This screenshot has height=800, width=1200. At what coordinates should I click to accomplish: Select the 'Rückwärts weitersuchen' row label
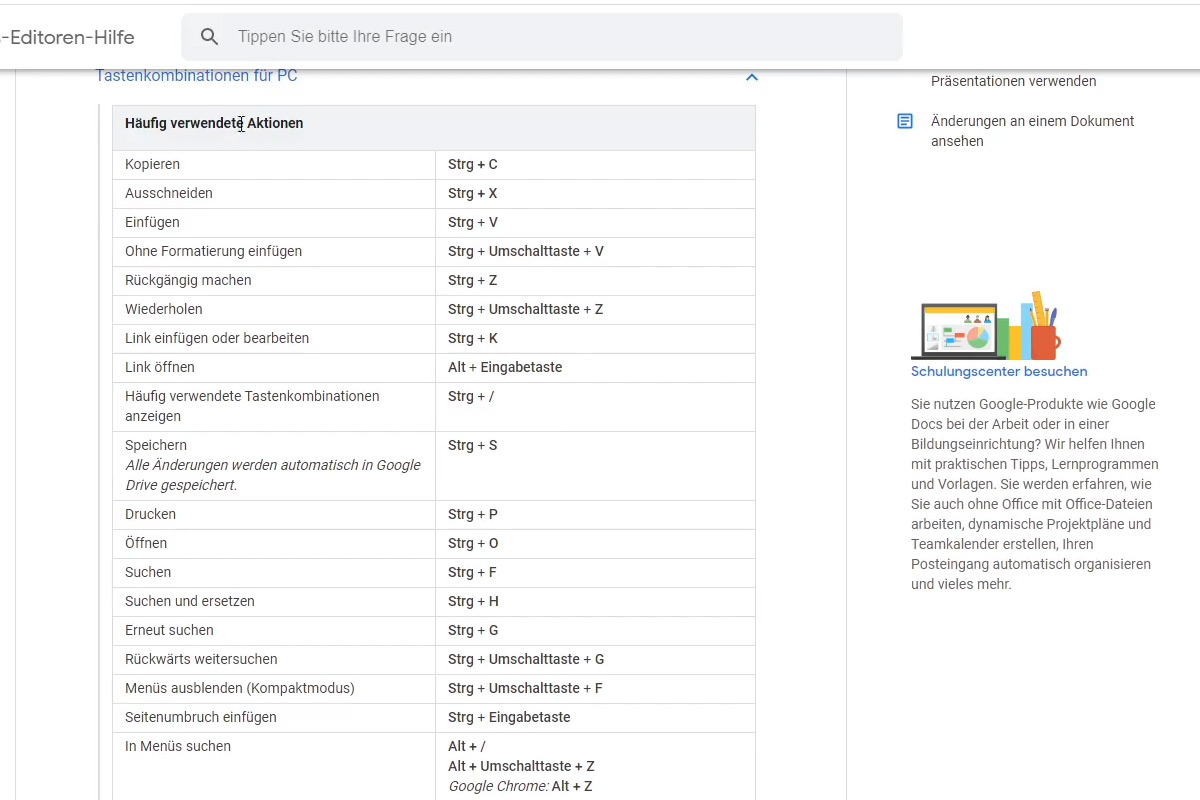tap(201, 659)
